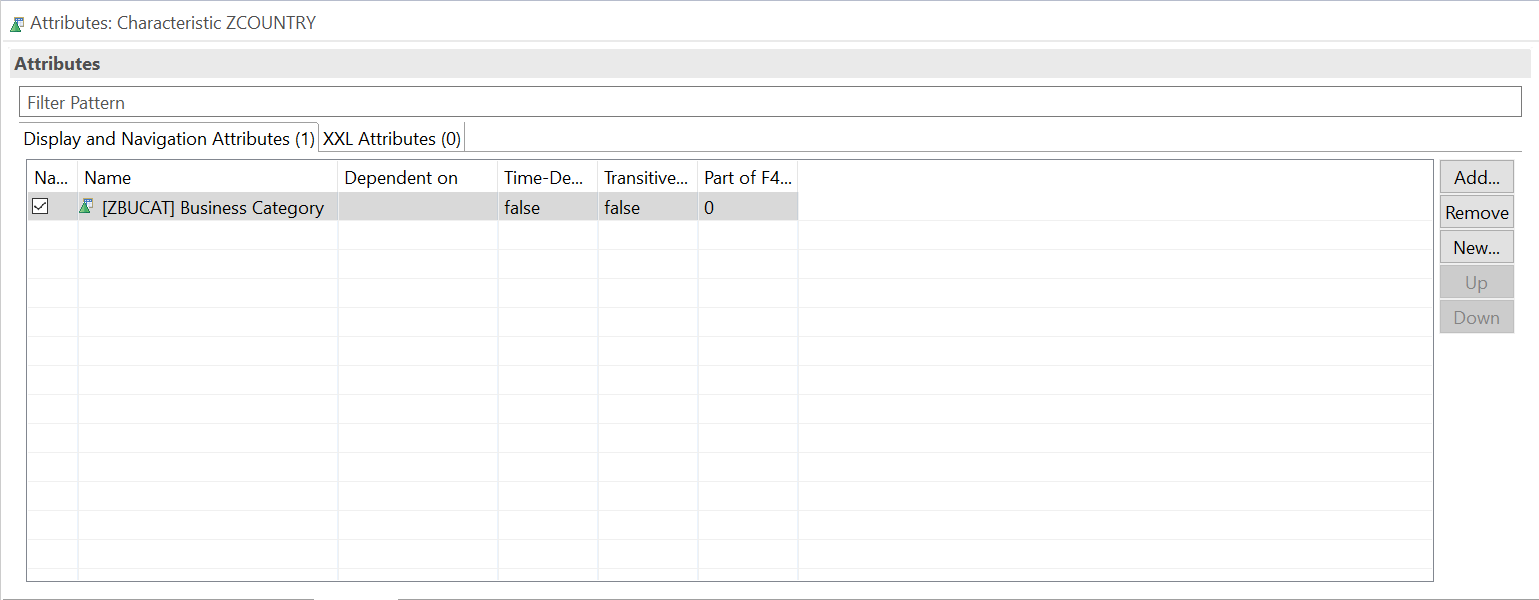The image size is (1539, 600).
Task: Click the Time-Dependent column header
Action: click(x=546, y=177)
